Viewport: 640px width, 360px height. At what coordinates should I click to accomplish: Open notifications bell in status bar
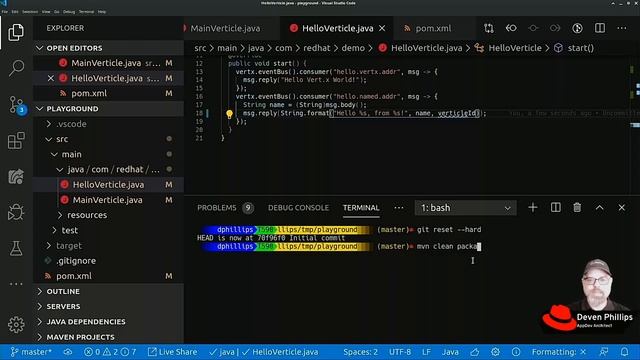tap(624, 352)
